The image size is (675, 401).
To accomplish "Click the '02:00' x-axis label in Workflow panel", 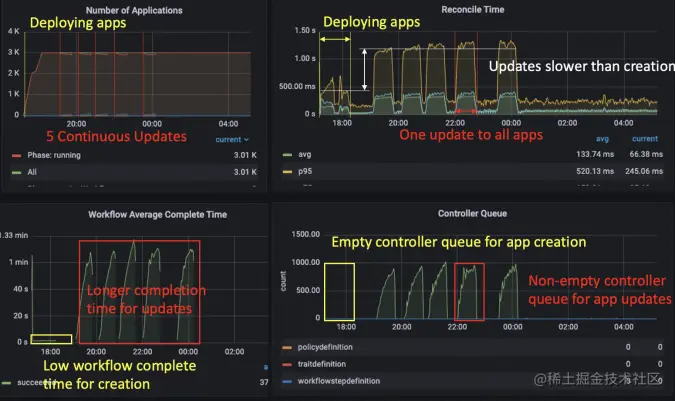I will pyautogui.click(x=234, y=352).
